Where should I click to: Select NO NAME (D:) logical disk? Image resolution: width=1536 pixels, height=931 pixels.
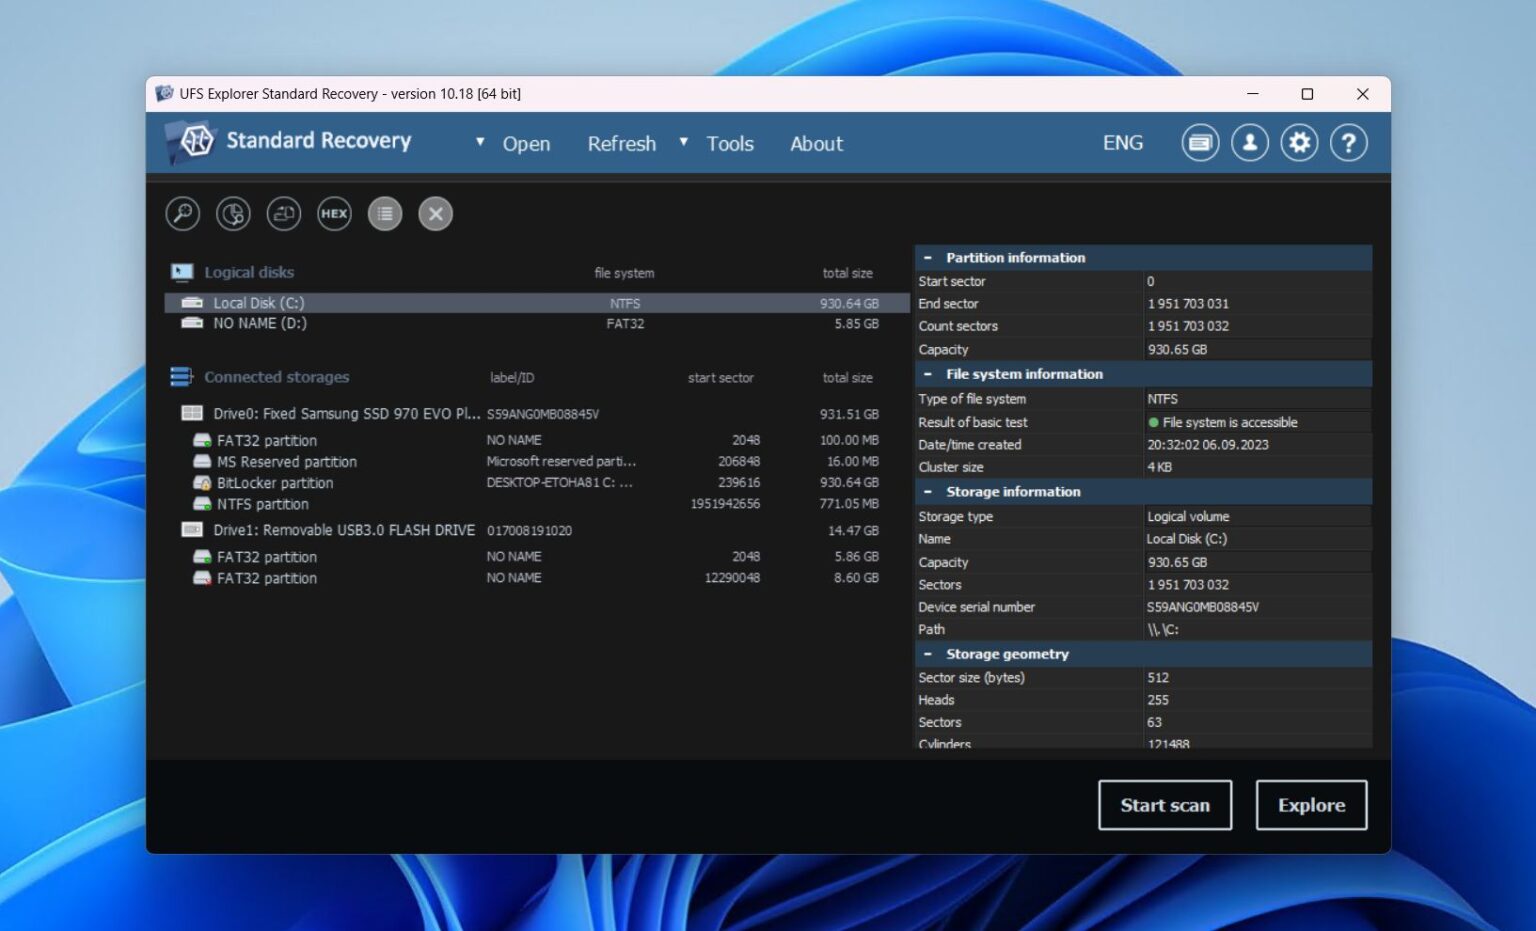(537, 323)
